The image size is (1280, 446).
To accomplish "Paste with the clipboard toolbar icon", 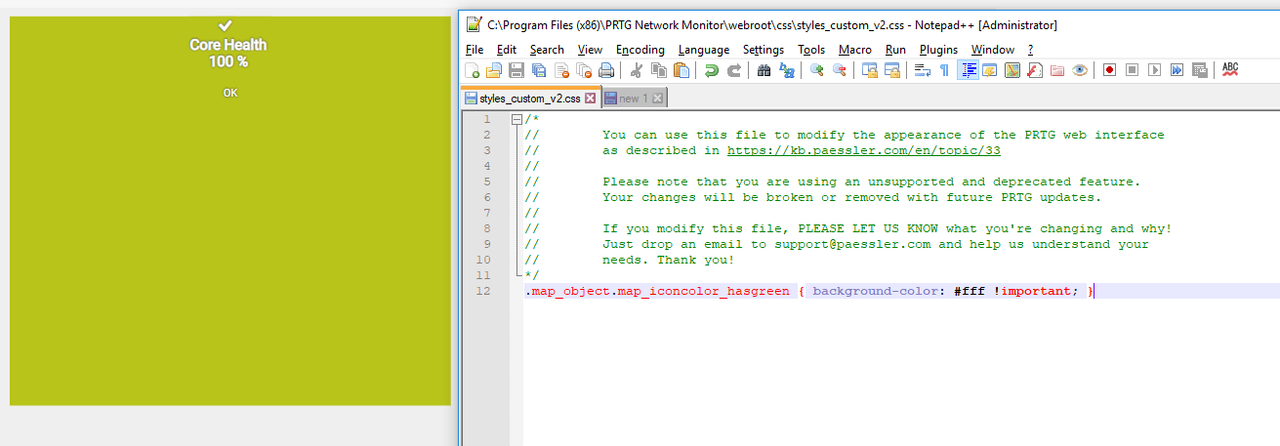I will 681,70.
